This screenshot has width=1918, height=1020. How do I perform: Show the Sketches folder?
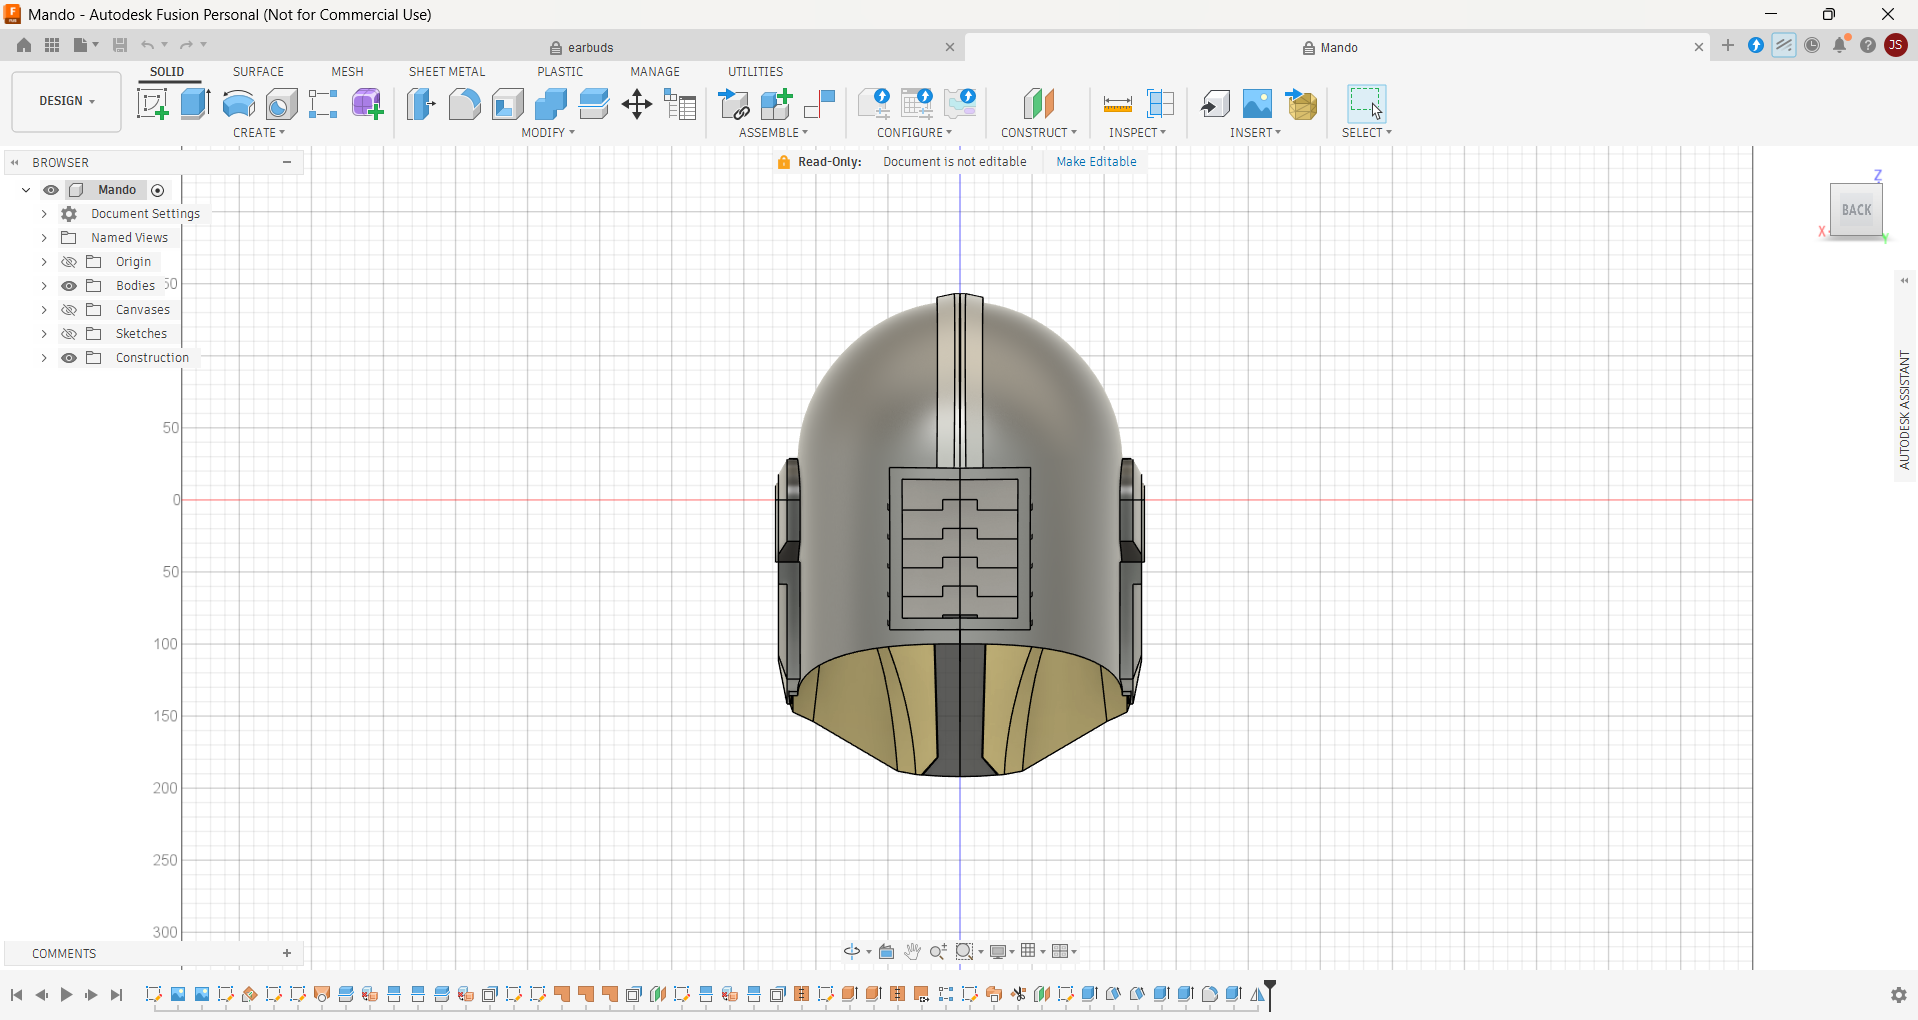69,334
